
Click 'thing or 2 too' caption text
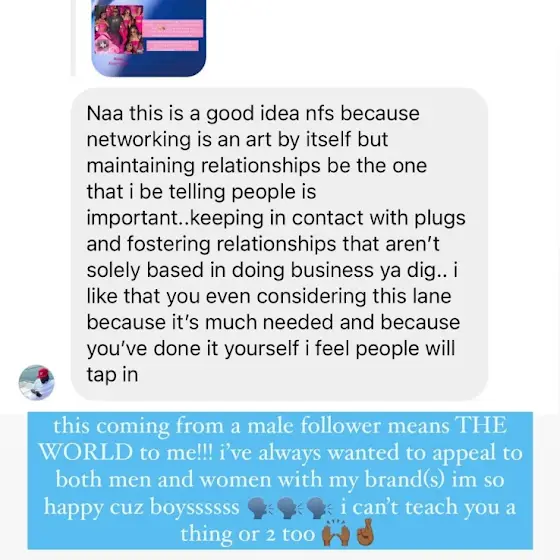(248, 535)
